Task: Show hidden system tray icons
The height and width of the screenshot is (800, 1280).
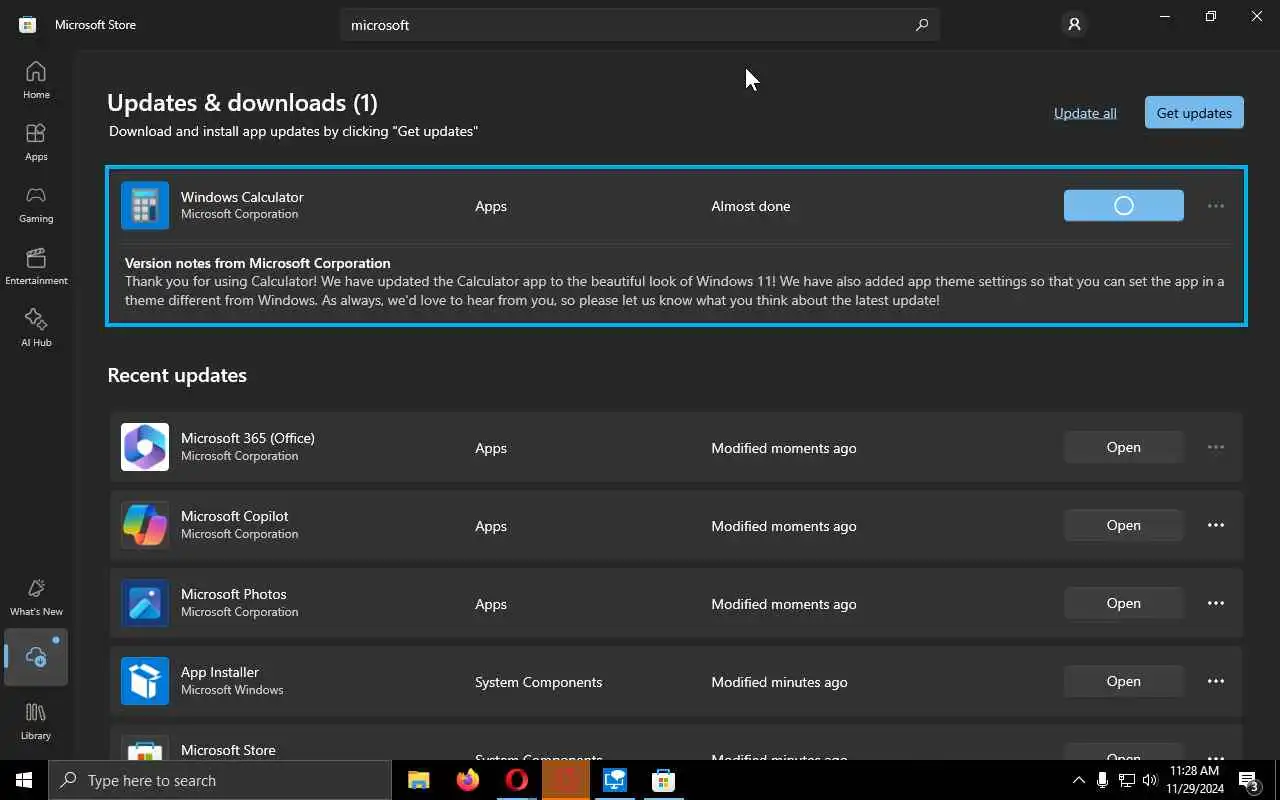Action: pos(1078,780)
